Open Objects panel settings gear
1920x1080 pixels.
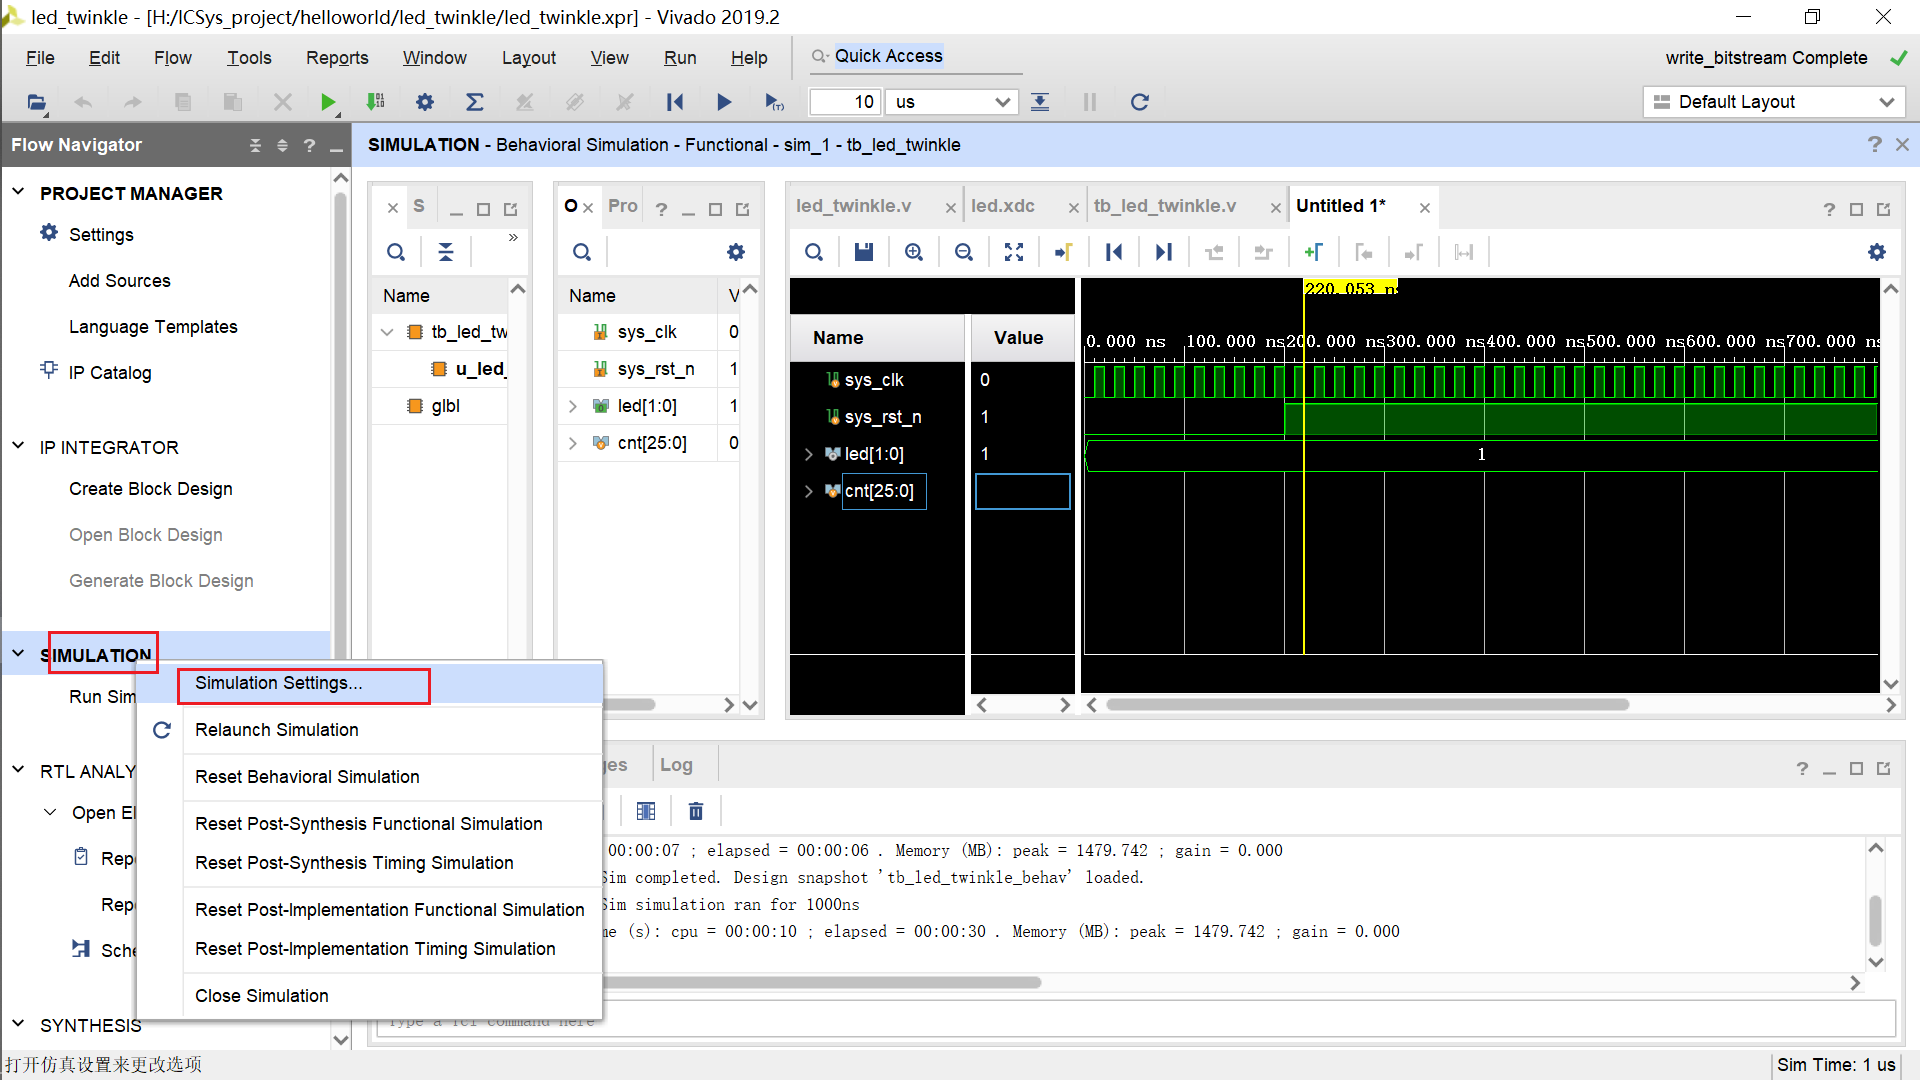click(x=736, y=252)
